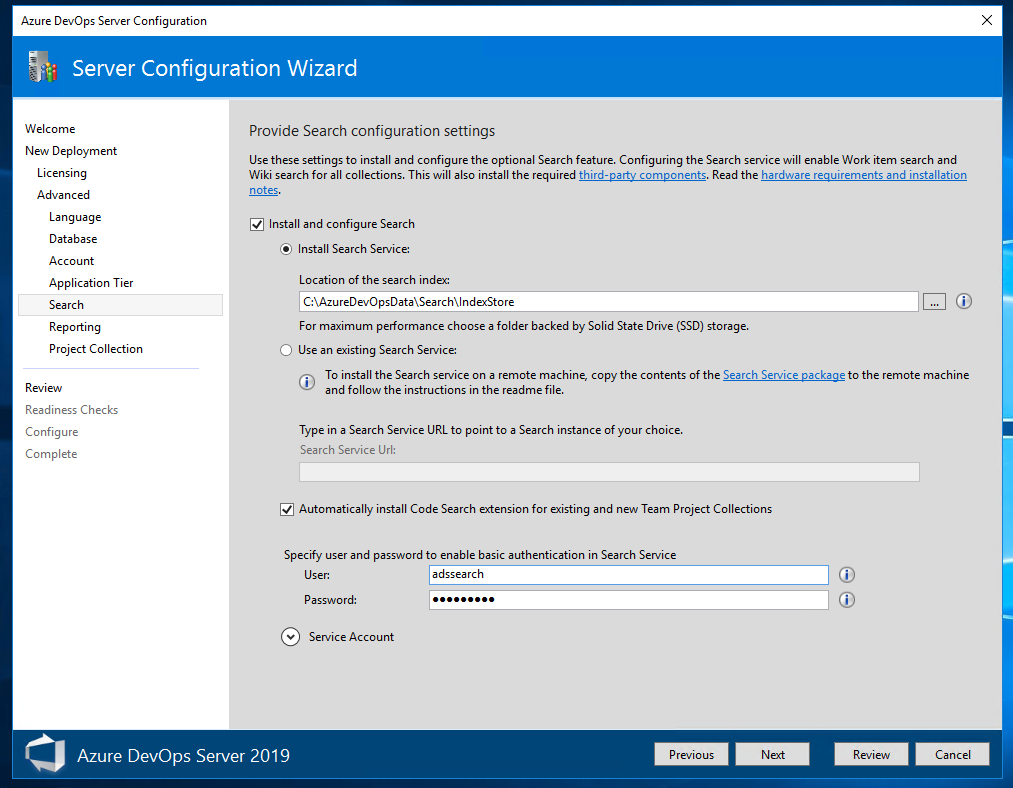The height and width of the screenshot is (788, 1013).
Task: Browse for search index folder
Action: [934, 302]
